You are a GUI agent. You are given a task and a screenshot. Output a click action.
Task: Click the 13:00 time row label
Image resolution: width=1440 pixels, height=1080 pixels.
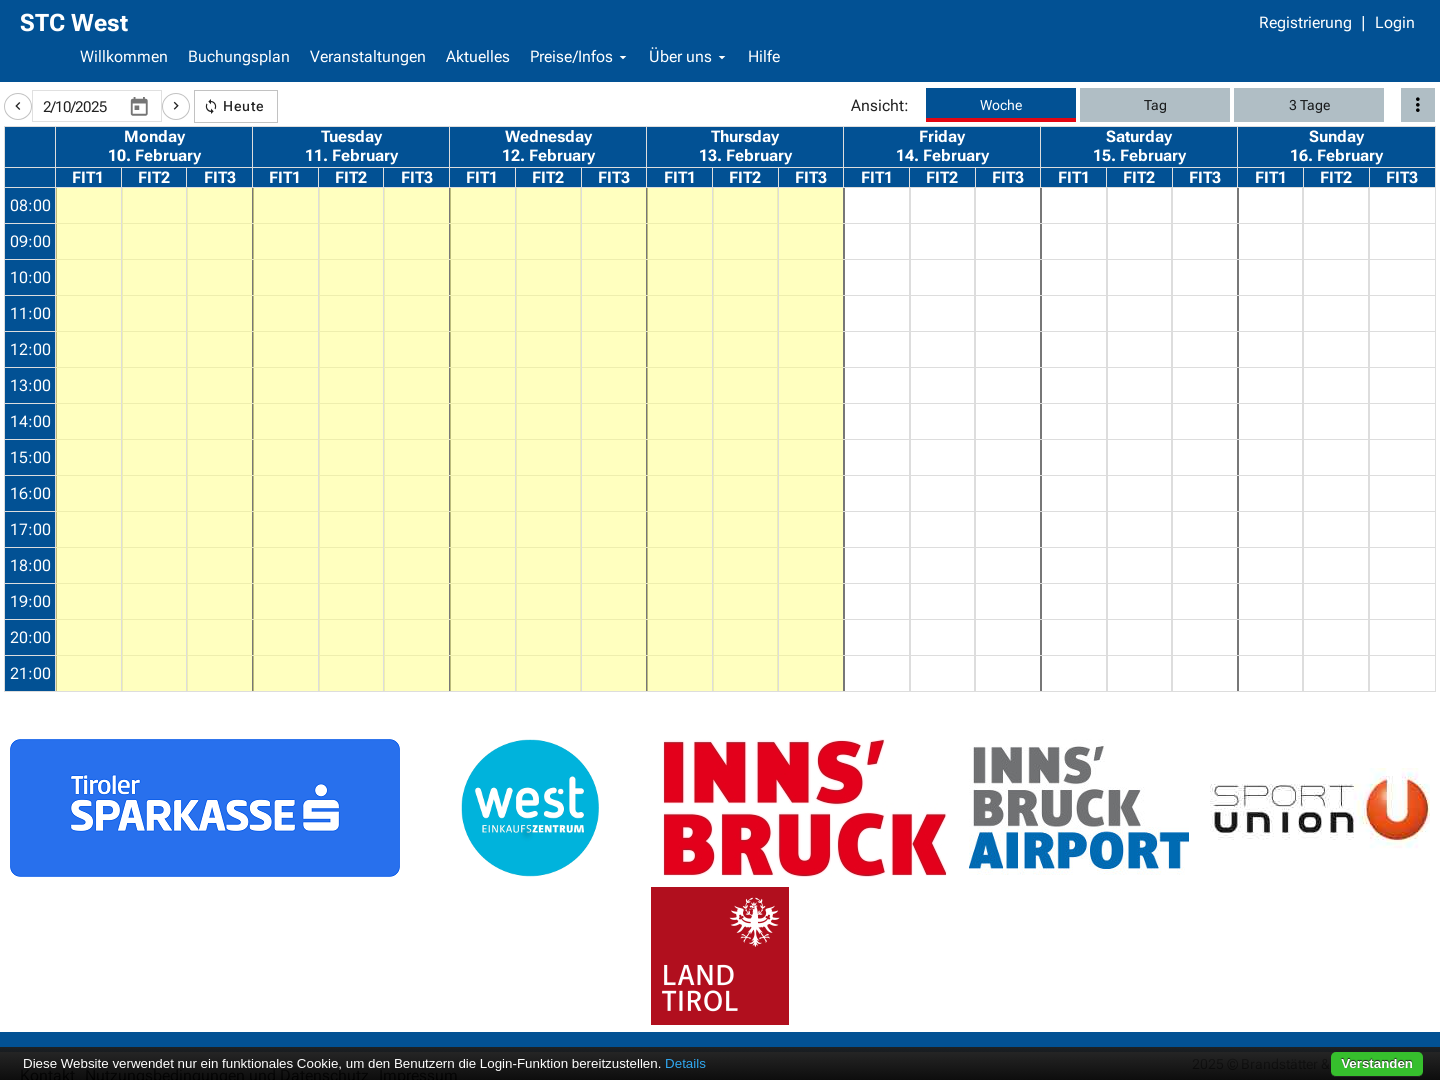coord(30,386)
